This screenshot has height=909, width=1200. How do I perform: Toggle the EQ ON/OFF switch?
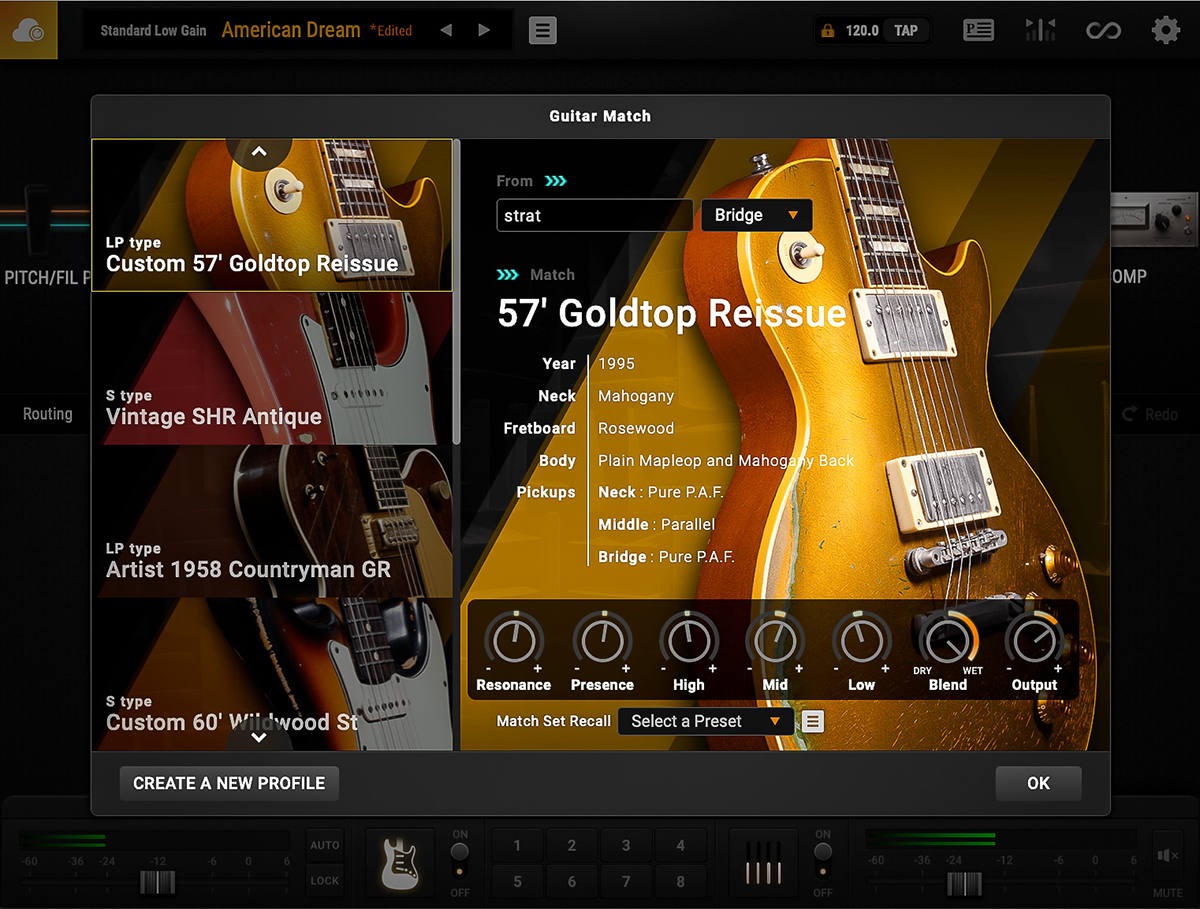823,863
